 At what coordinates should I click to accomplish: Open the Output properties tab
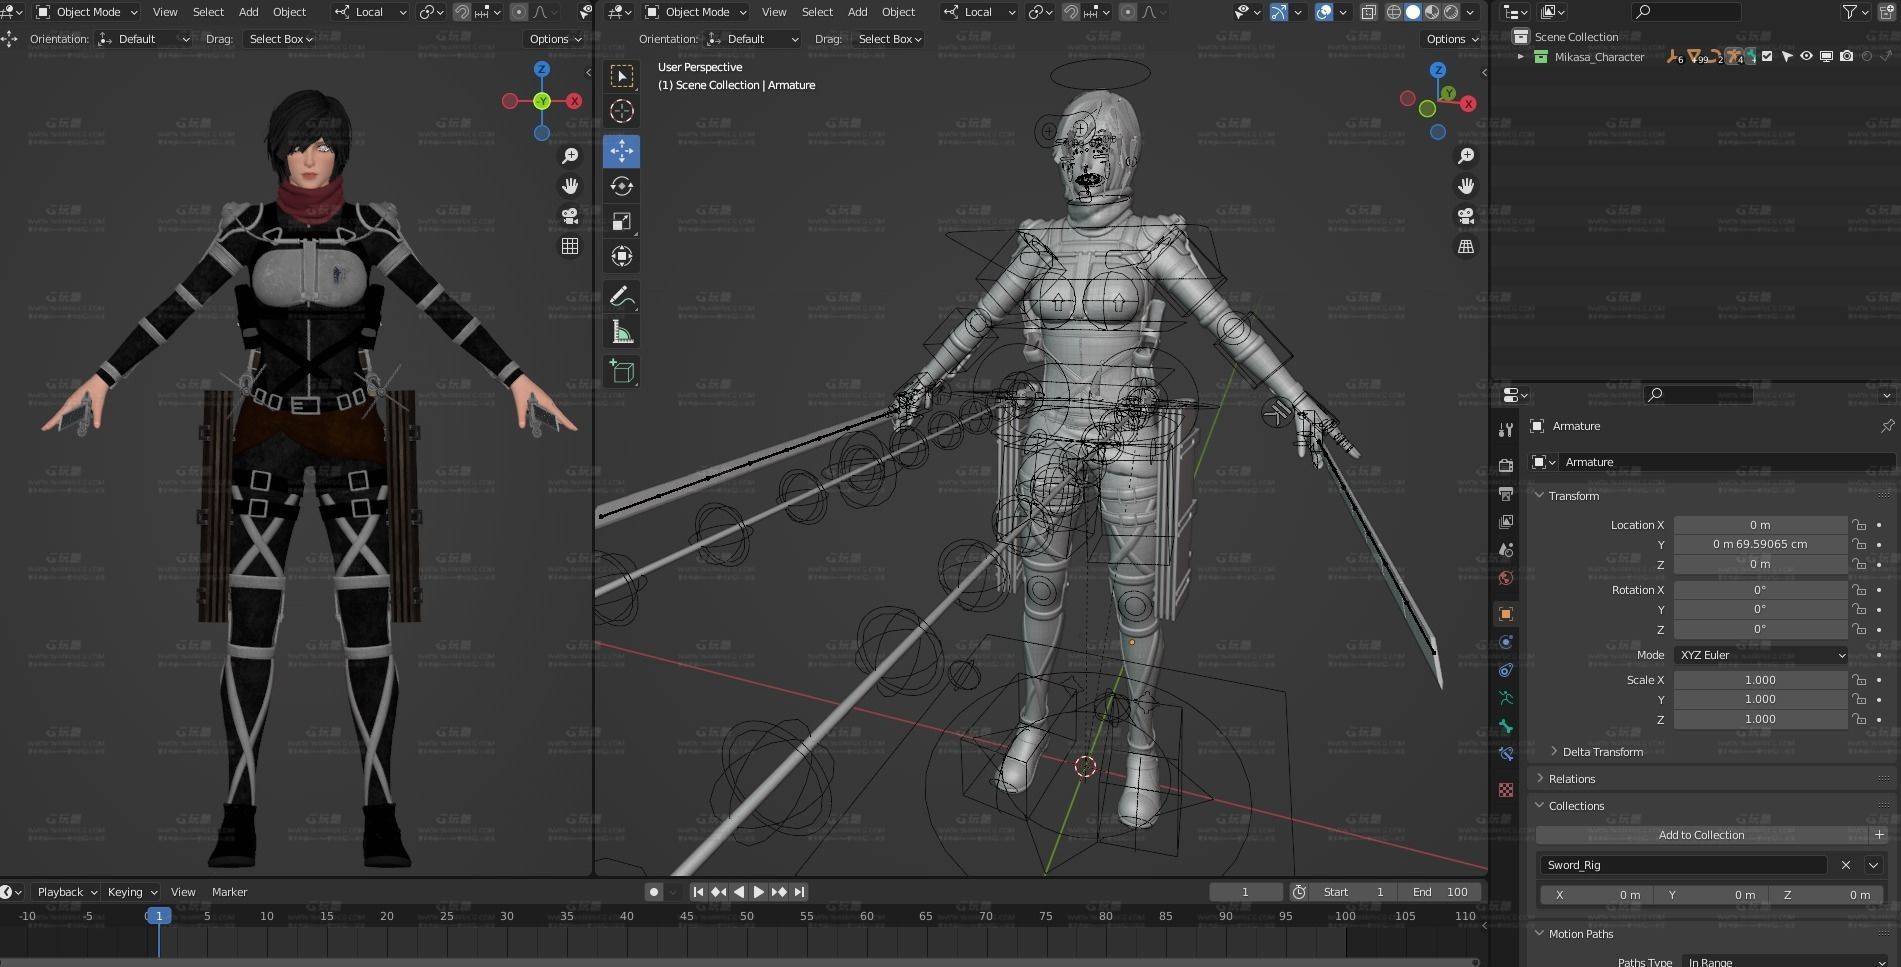click(1506, 494)
